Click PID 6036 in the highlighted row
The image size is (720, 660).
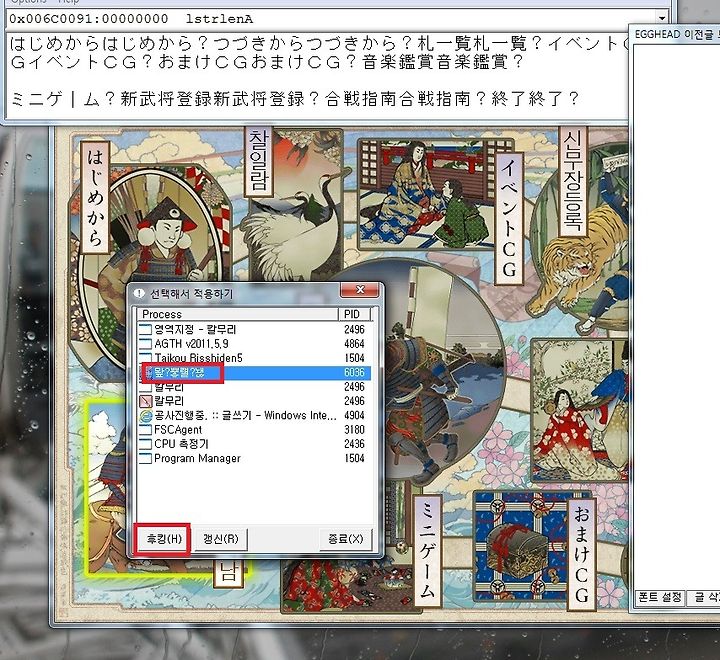(354, 372)
